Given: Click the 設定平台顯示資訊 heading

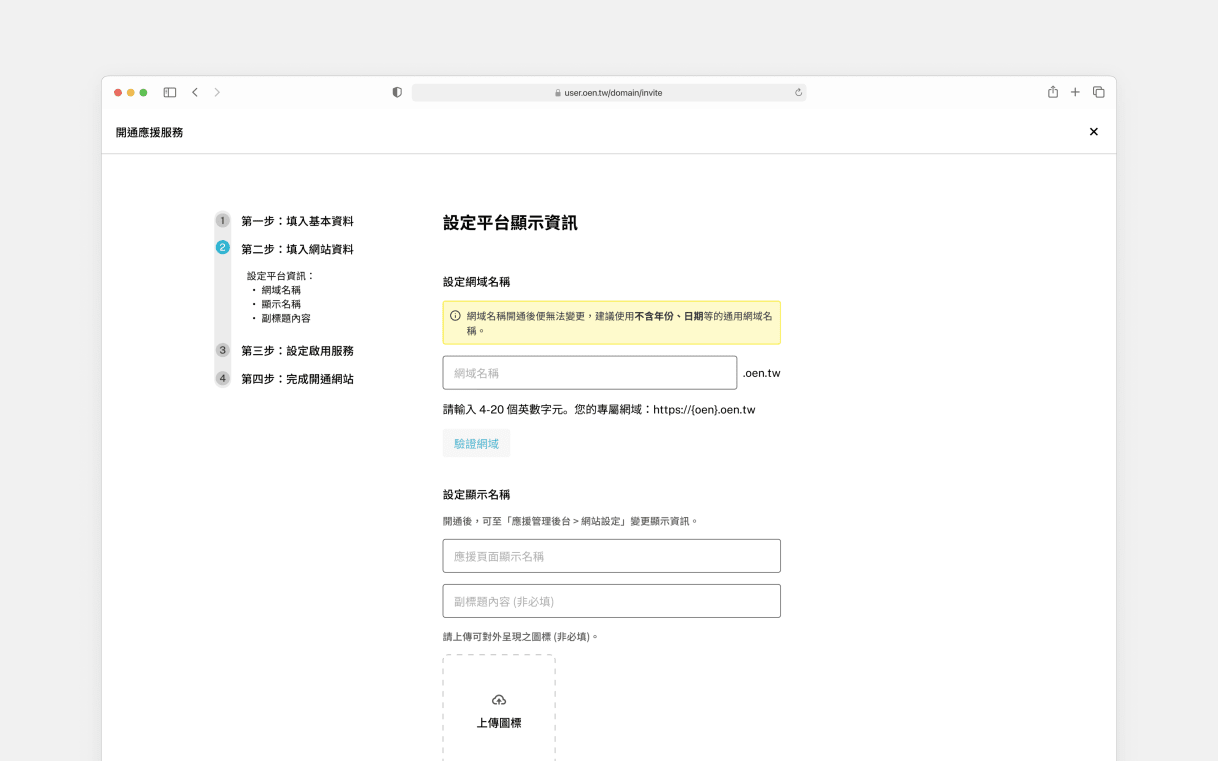Looking at the screenshot, I should [x=510, y=223].
